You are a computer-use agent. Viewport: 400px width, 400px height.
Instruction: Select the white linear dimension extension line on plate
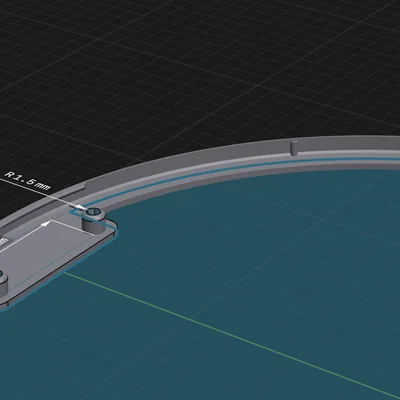pyautogui.click(x=72, y=228)
